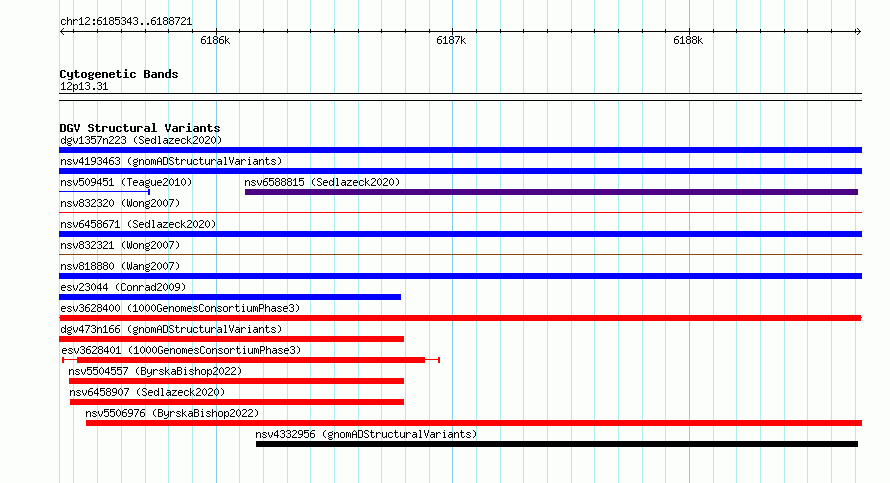Viewport: 890px width, 483px height.
Task: Click the 6188k ruler tick label
Action: click(x=688, y=40)
